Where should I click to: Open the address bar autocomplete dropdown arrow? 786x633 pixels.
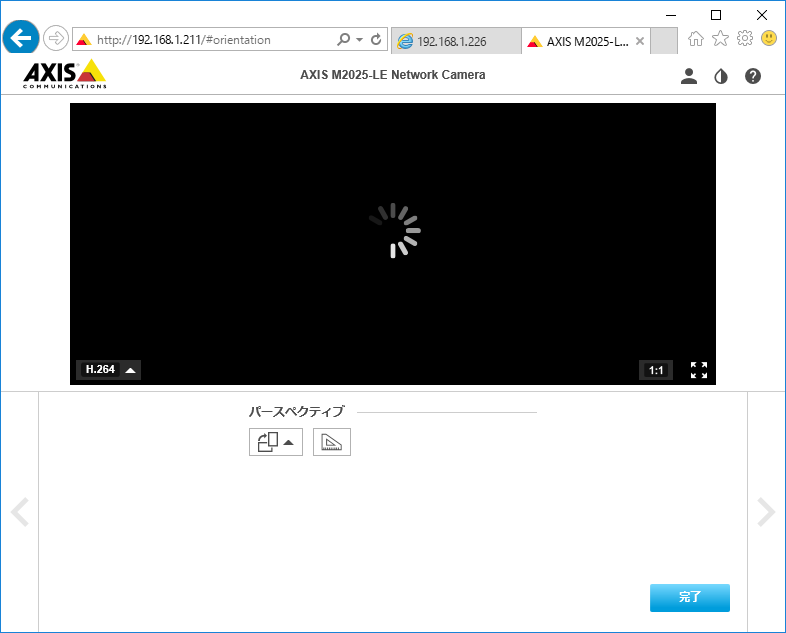[359, 39]
